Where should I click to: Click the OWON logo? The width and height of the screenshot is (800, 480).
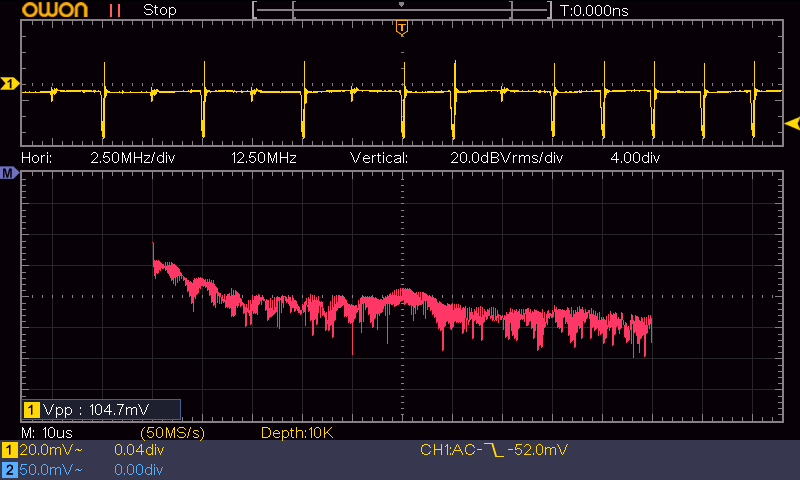[x=55, y=10]
